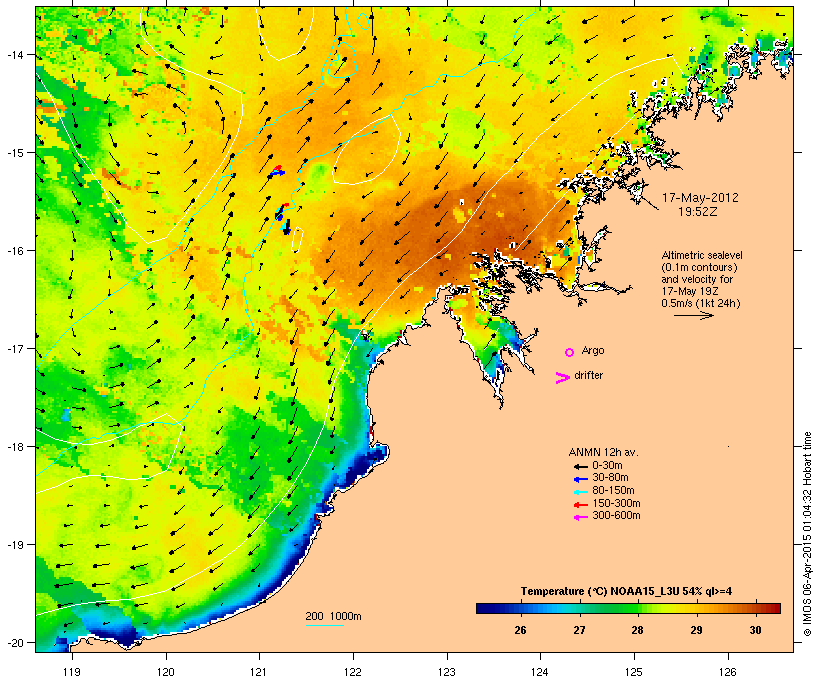This screenshot has width=820, height=680.
Task: Click the 0-30m depth label
Action: pos(607,466)
